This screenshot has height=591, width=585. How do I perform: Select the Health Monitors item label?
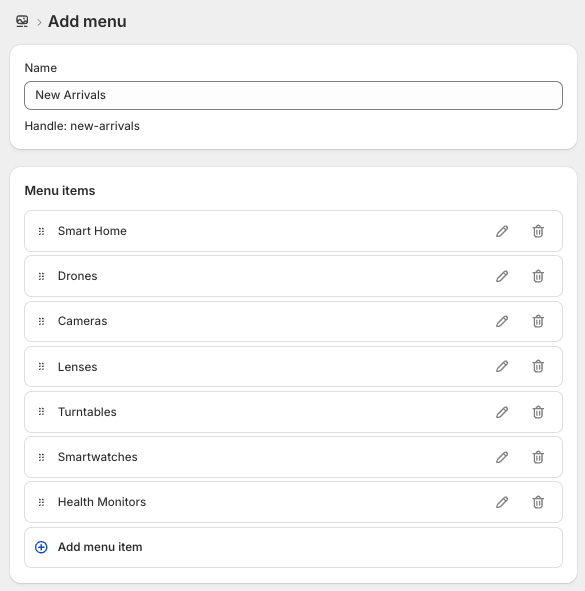pyautogui.click(x=102, y=502)
